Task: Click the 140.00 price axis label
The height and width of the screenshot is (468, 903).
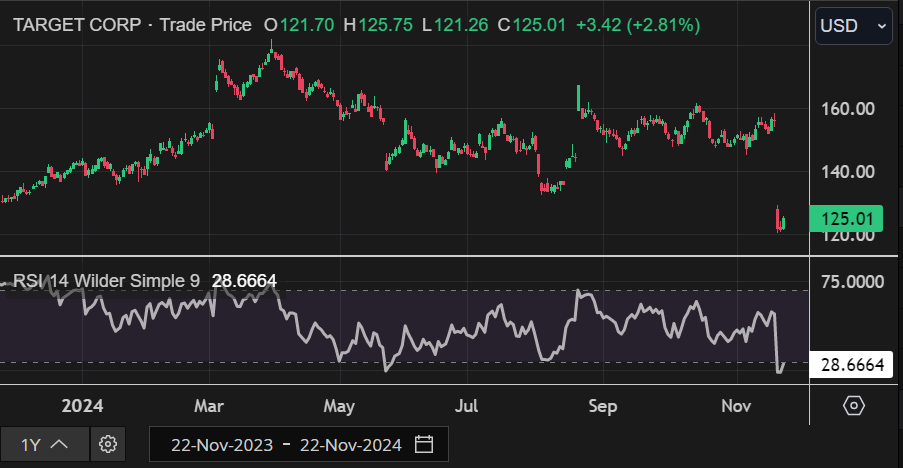Action: tap(848, 172)
